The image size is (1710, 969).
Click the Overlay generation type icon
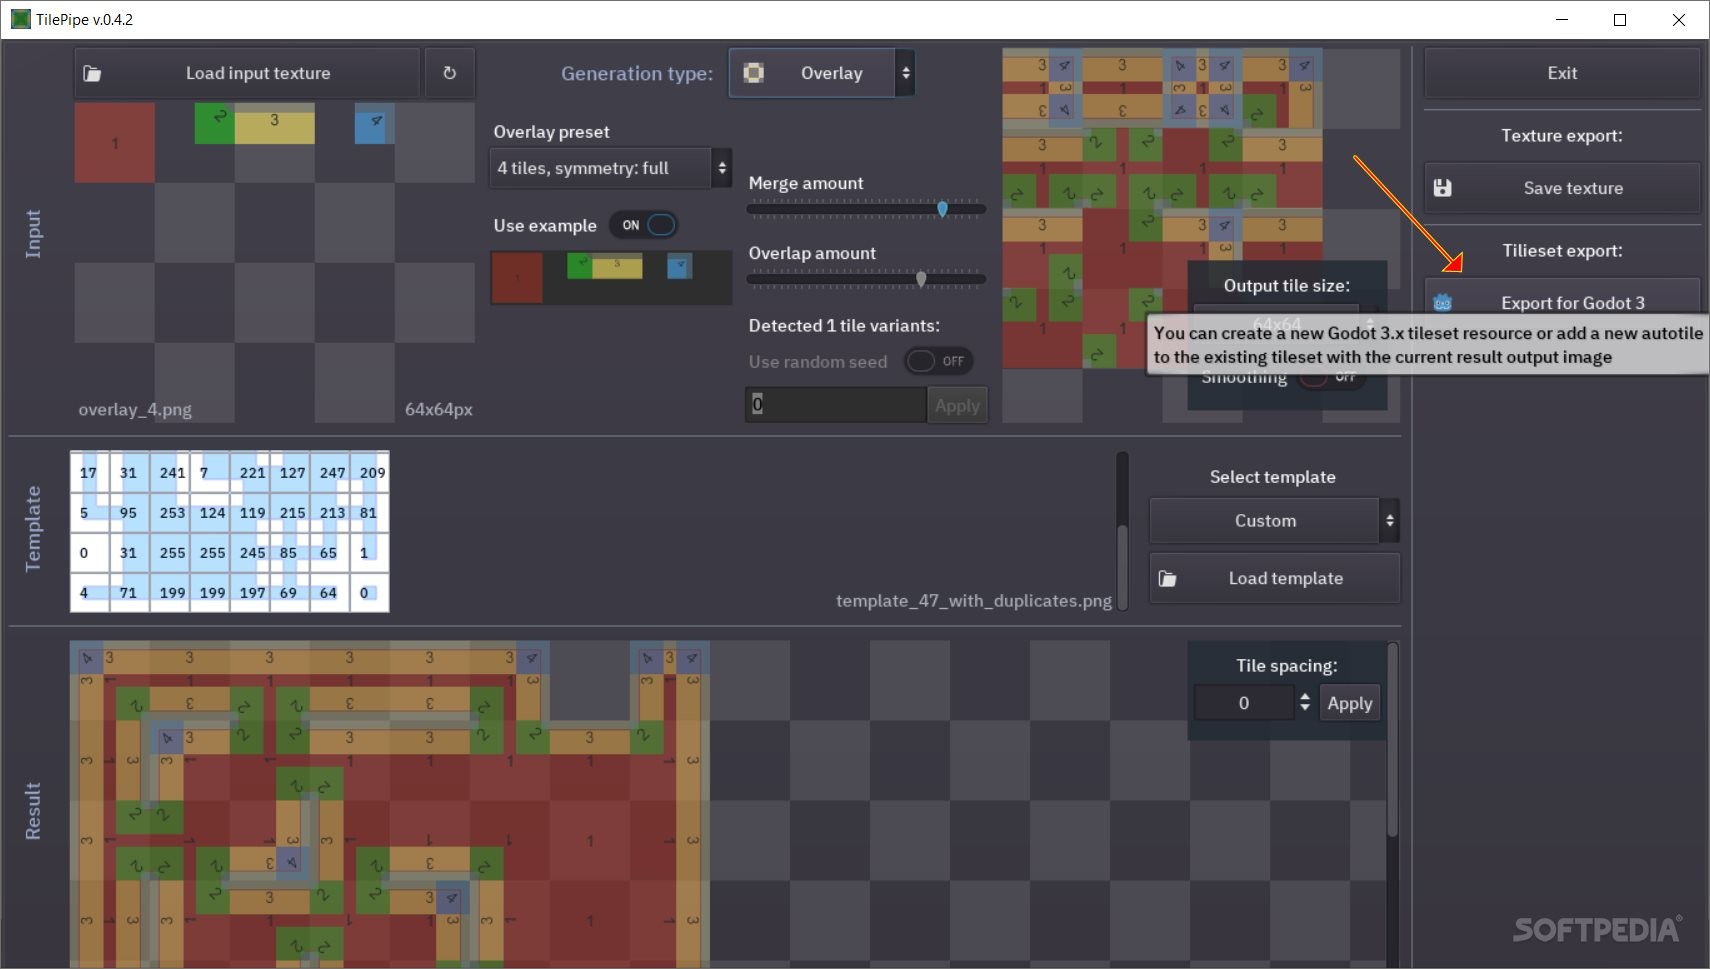754,73
